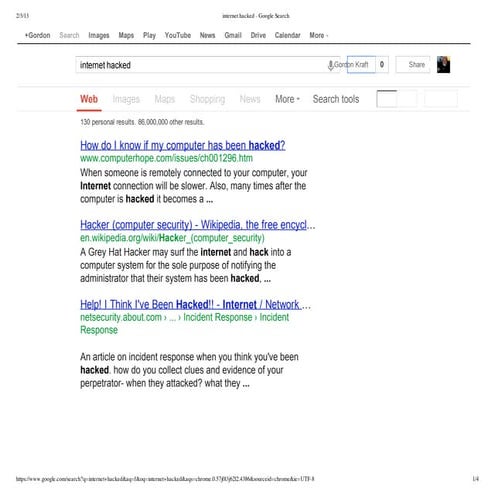Switch to the Shopping results tab
Viewport: 495px width, 495px height.
pyautogui.click(x=207, y=99)
